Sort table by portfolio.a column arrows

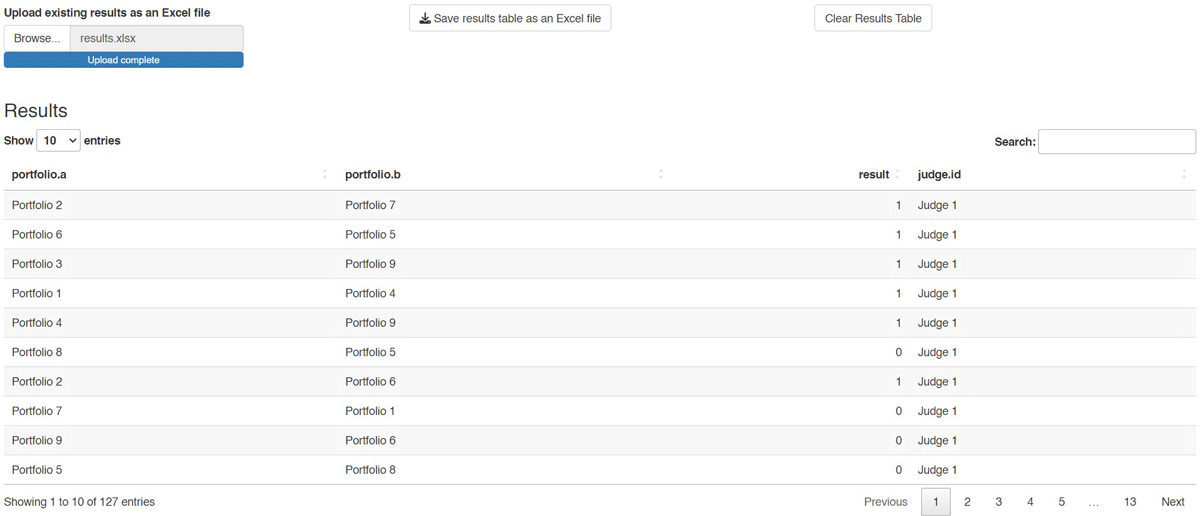(325, 175)
